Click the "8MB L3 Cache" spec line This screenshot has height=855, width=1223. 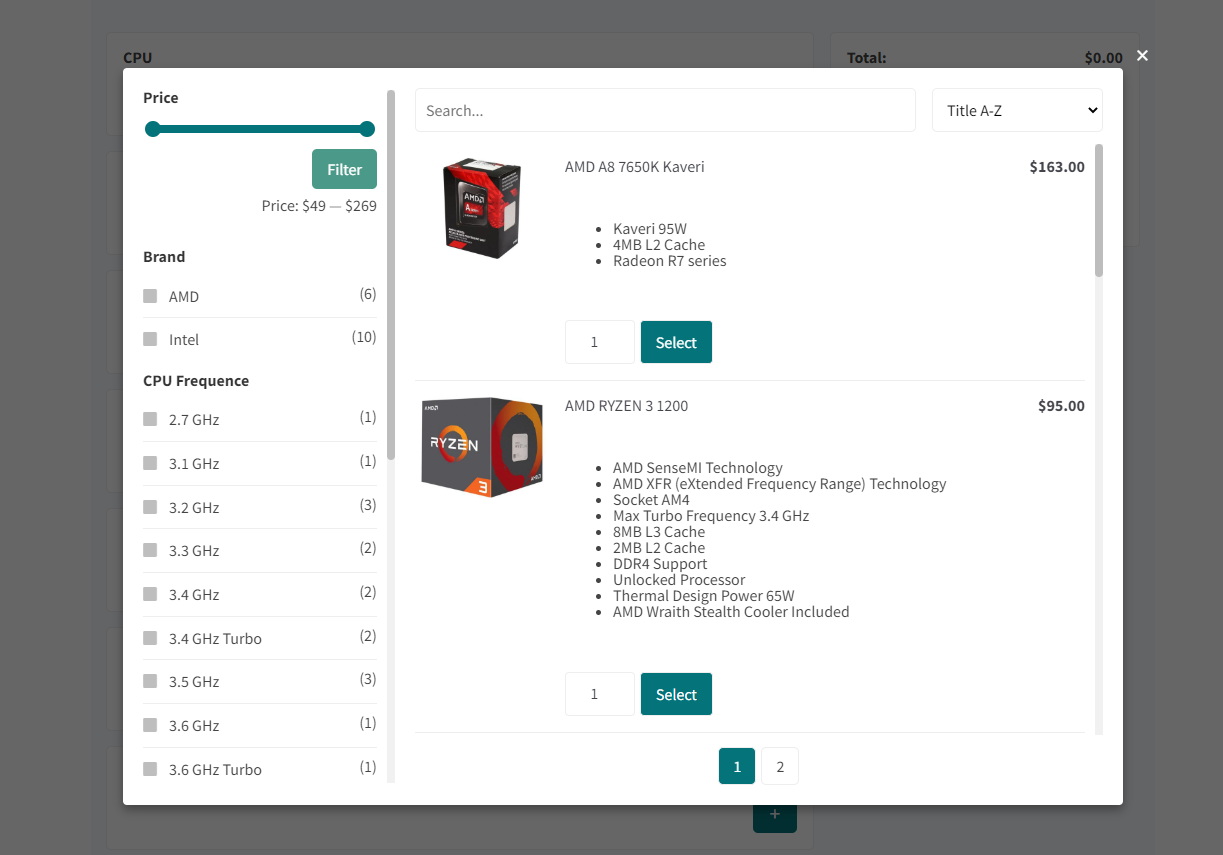point(659,532)
